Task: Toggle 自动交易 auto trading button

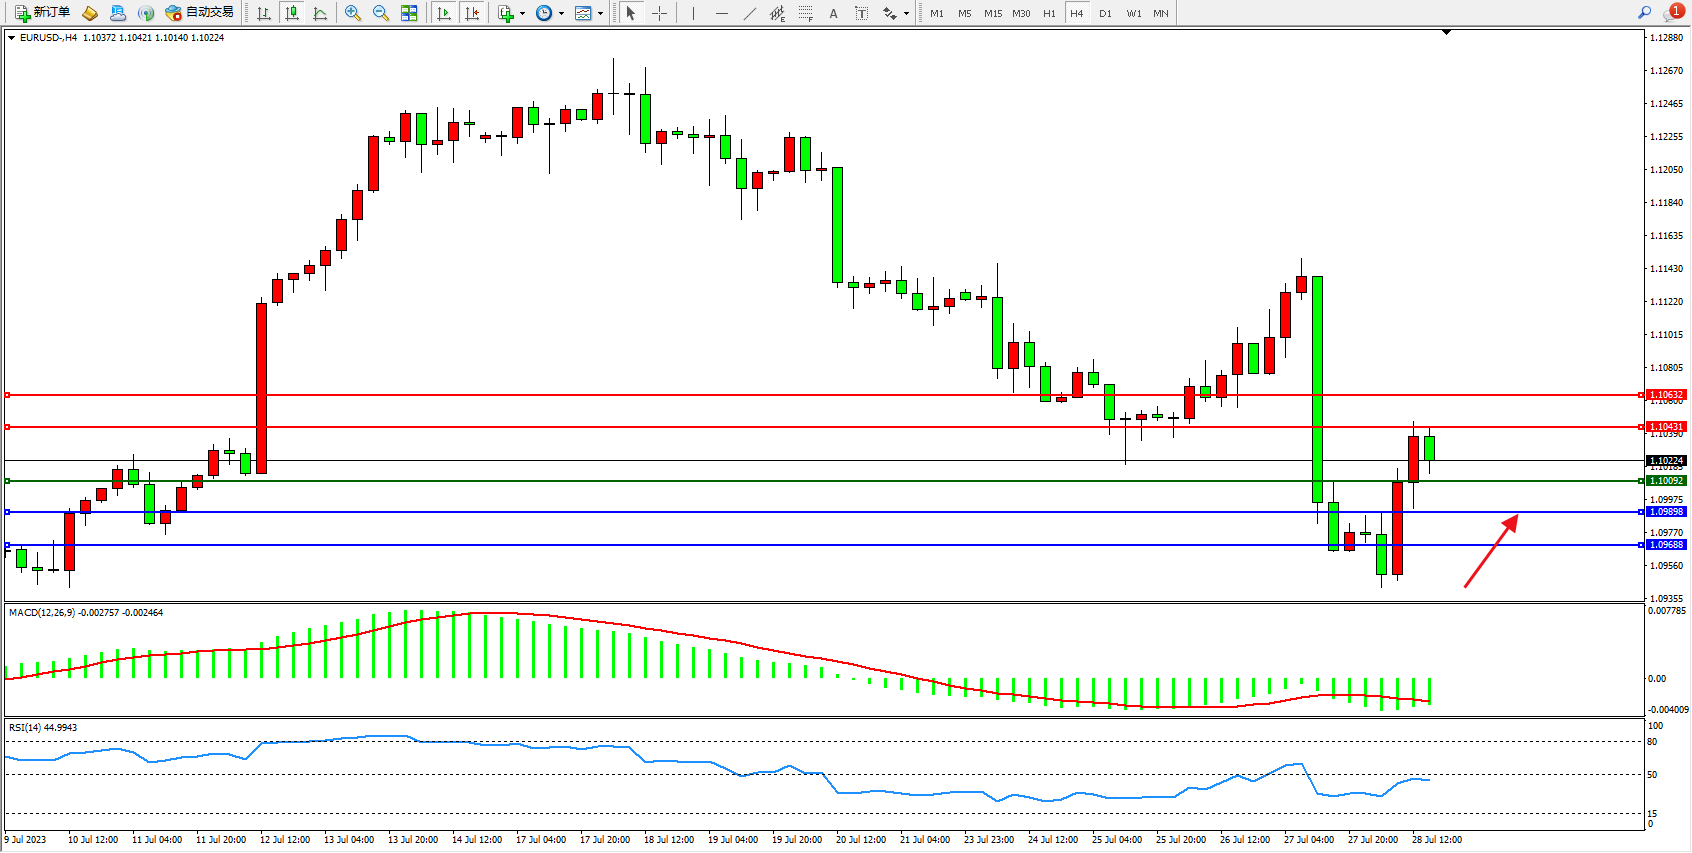Action: tap(199, 13)
